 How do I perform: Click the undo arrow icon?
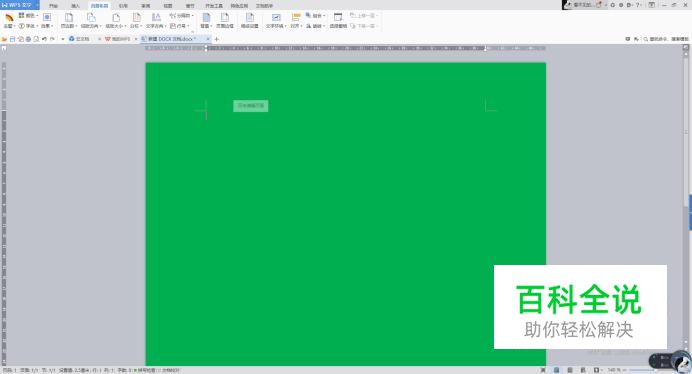44,39
